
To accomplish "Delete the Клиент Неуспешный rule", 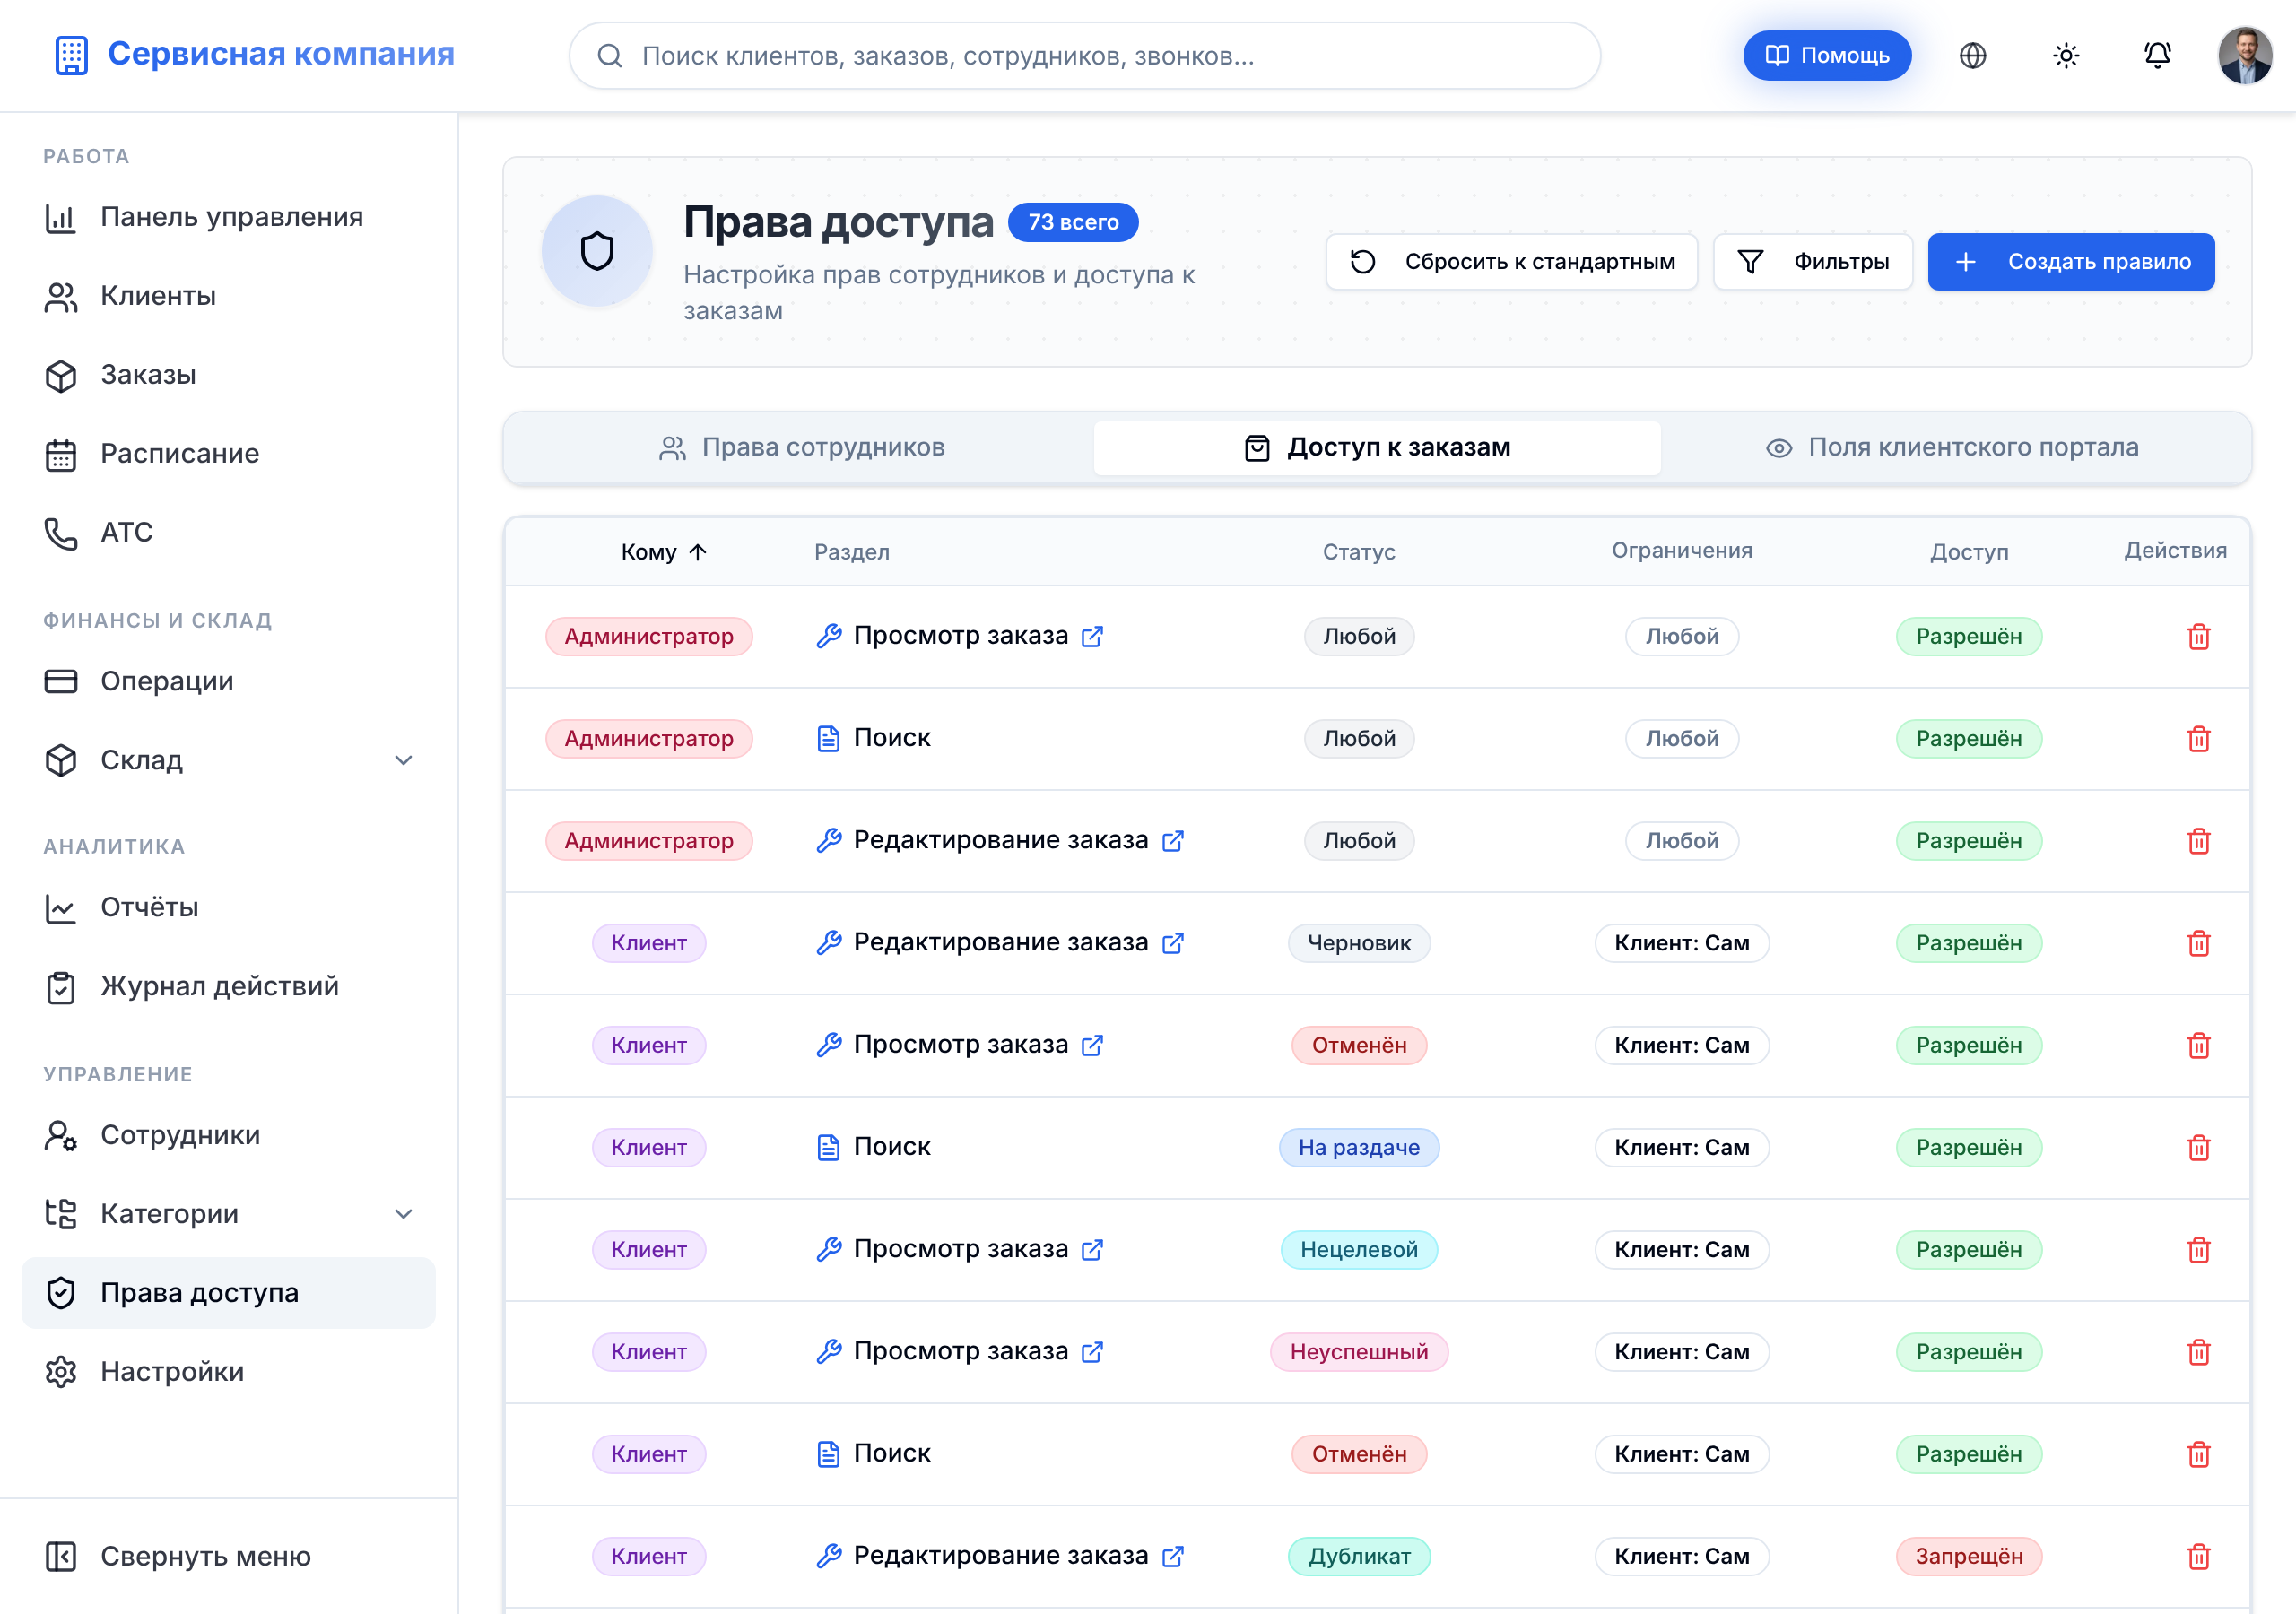I will point(2198,1352).
